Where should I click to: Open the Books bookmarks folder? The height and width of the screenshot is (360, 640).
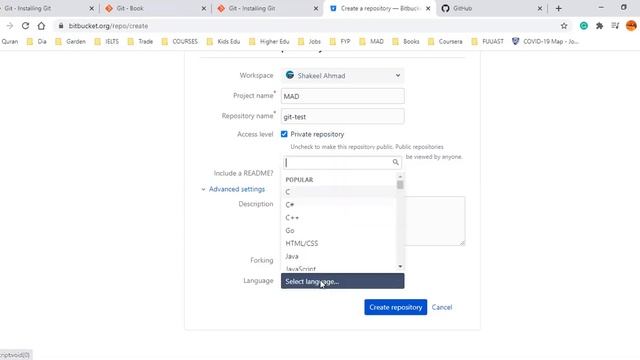pos(406,41)
